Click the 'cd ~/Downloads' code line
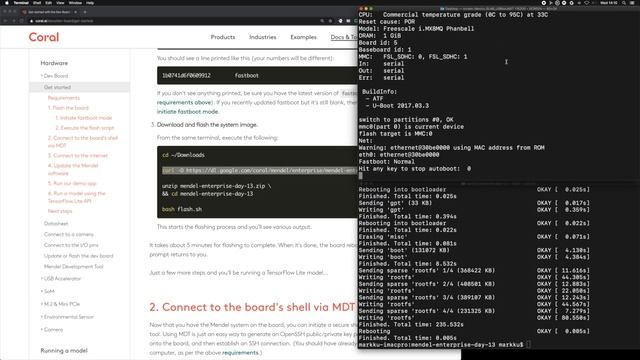Screen dimensions: 640x360 (x=183, y=155)
